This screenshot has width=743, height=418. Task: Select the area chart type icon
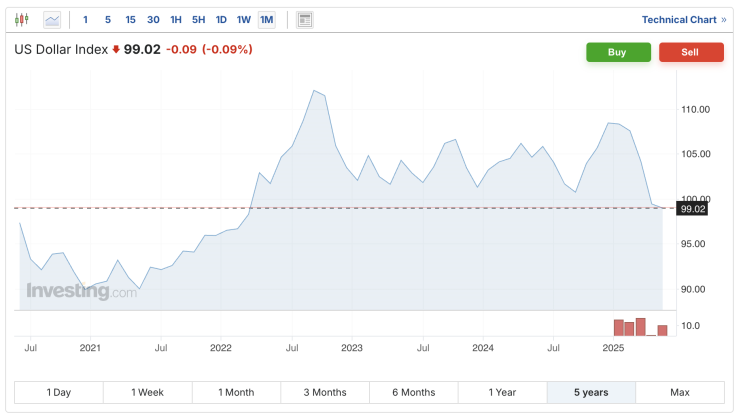52,20
